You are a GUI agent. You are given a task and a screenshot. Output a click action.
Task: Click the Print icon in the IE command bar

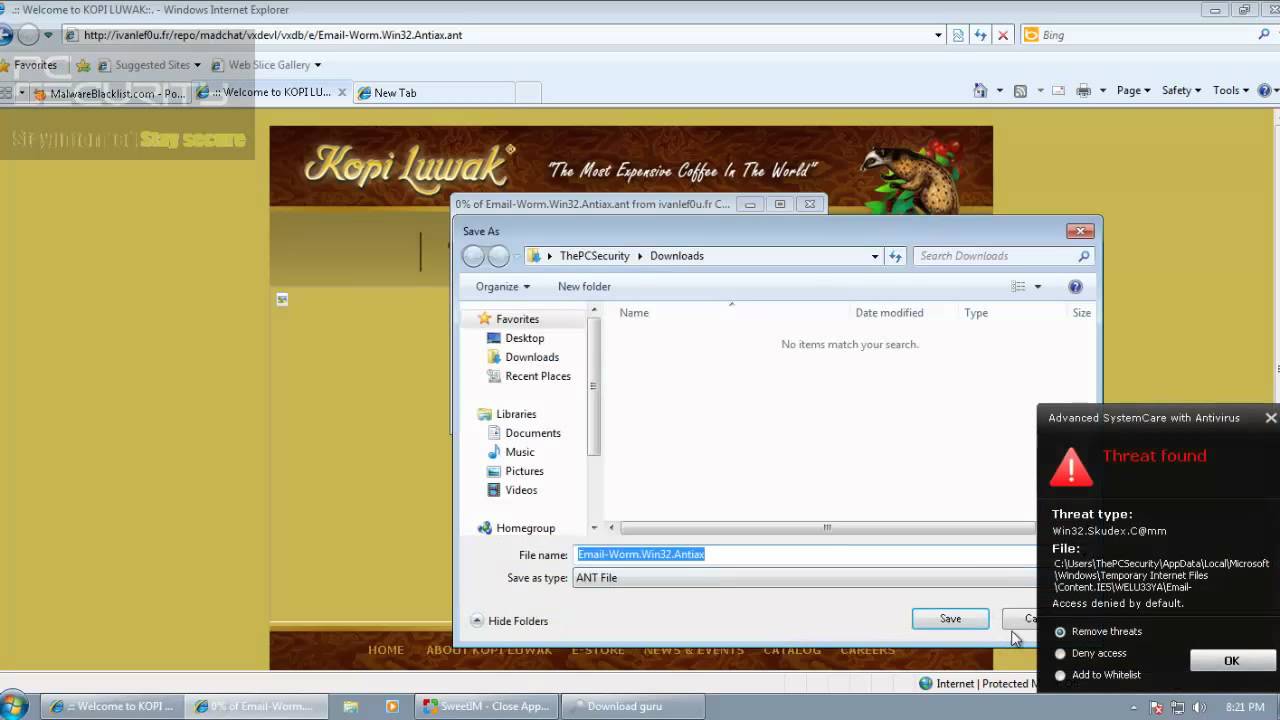point(1083,90)
